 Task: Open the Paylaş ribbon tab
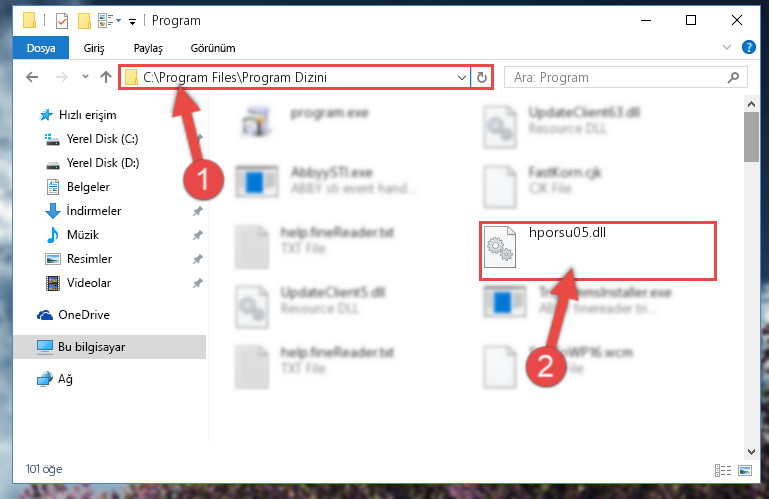[x=148, y=48]
